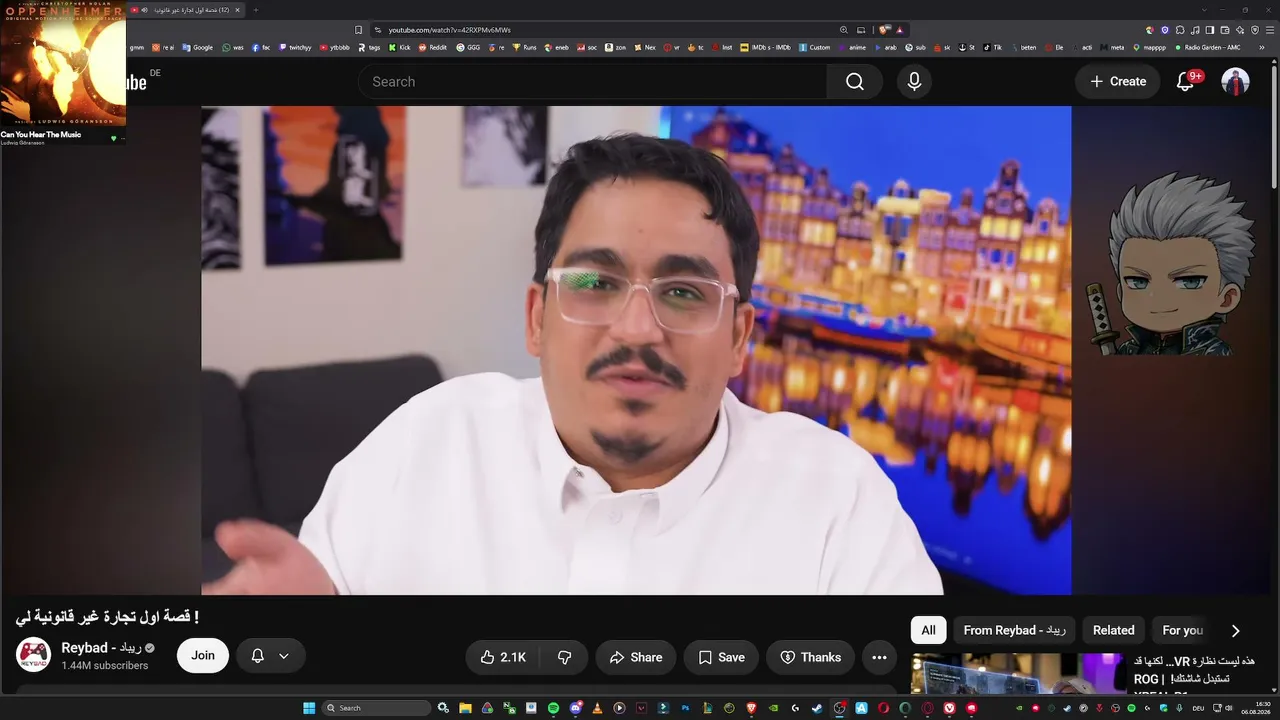Open the taskbar clock and date
Image resolution: width=1280 pixels, height=720 pixels.
point(1256,708)
